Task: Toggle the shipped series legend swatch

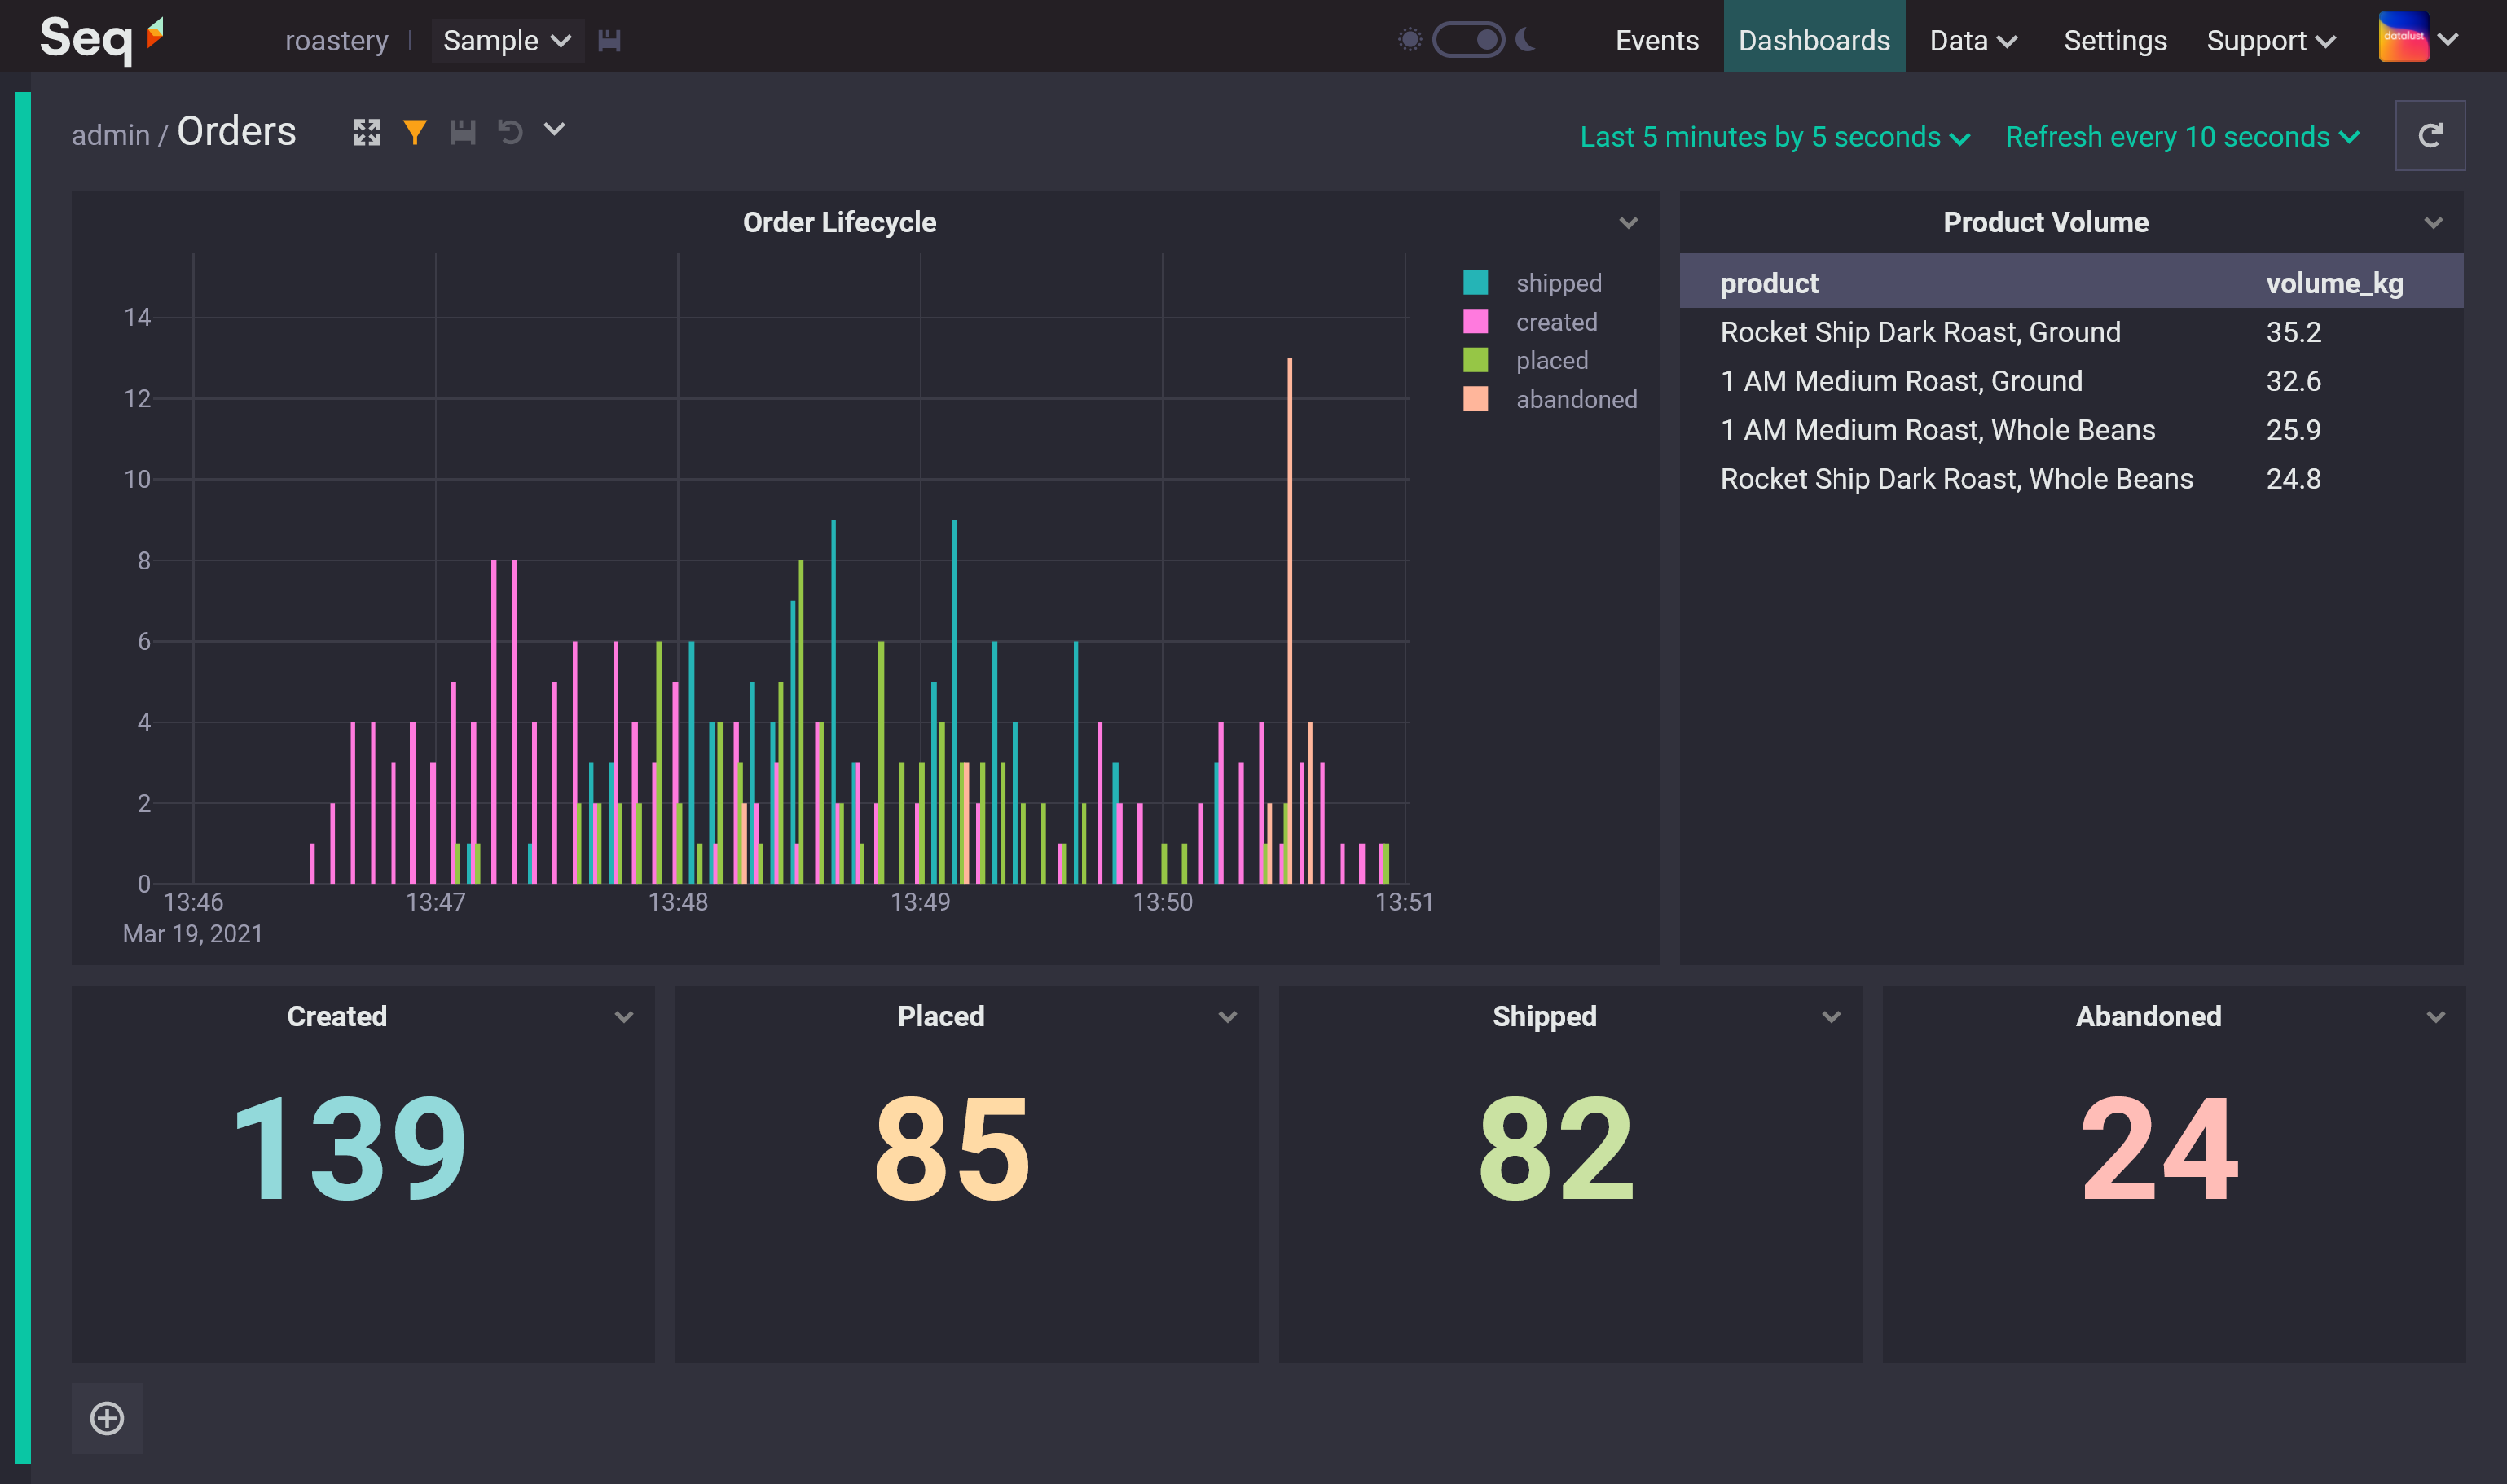Action: coord(1475,283)
